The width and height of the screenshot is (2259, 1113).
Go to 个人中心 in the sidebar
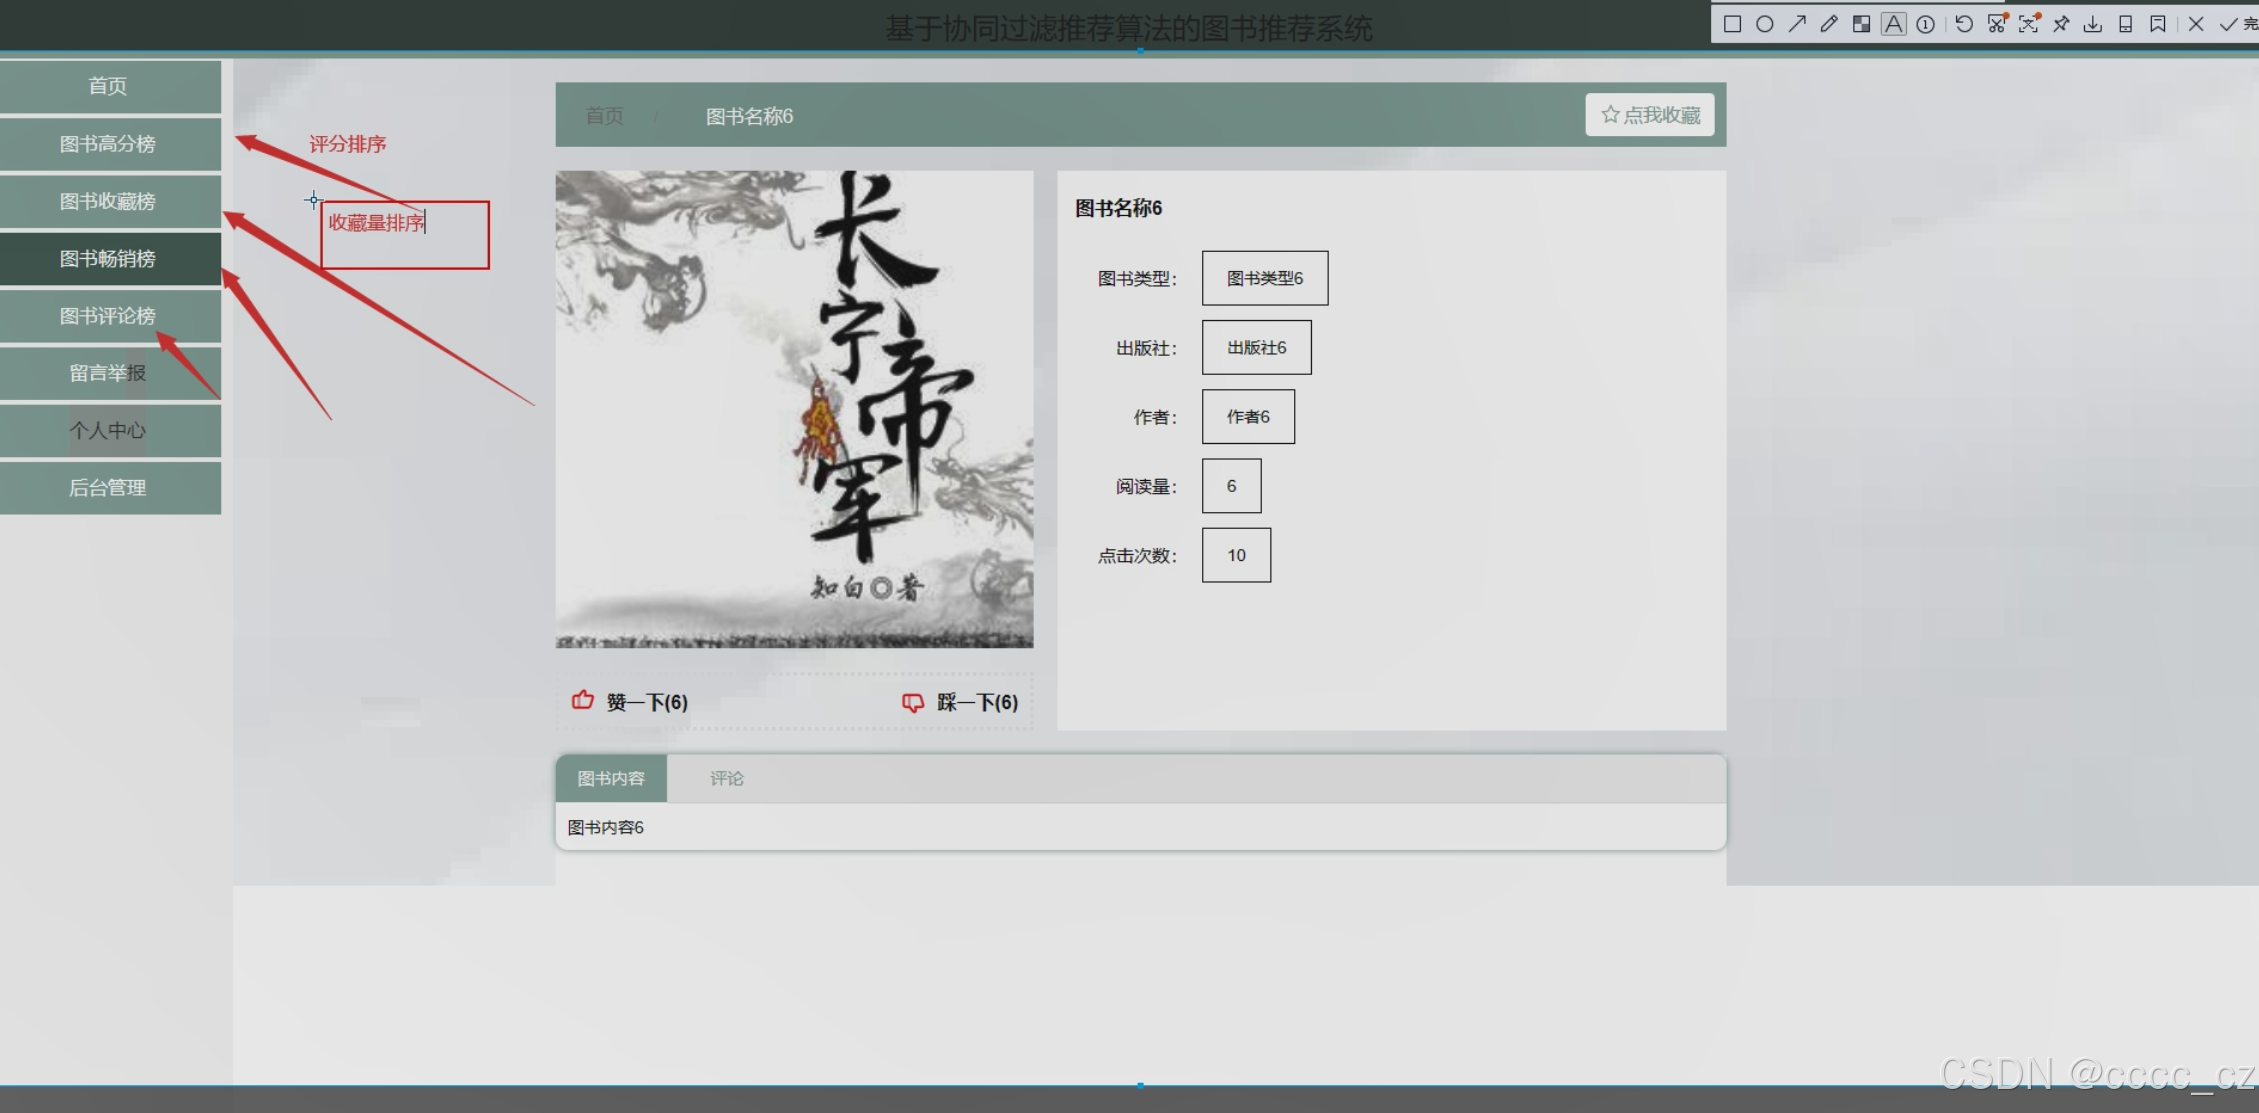click(x=110, y=431)
